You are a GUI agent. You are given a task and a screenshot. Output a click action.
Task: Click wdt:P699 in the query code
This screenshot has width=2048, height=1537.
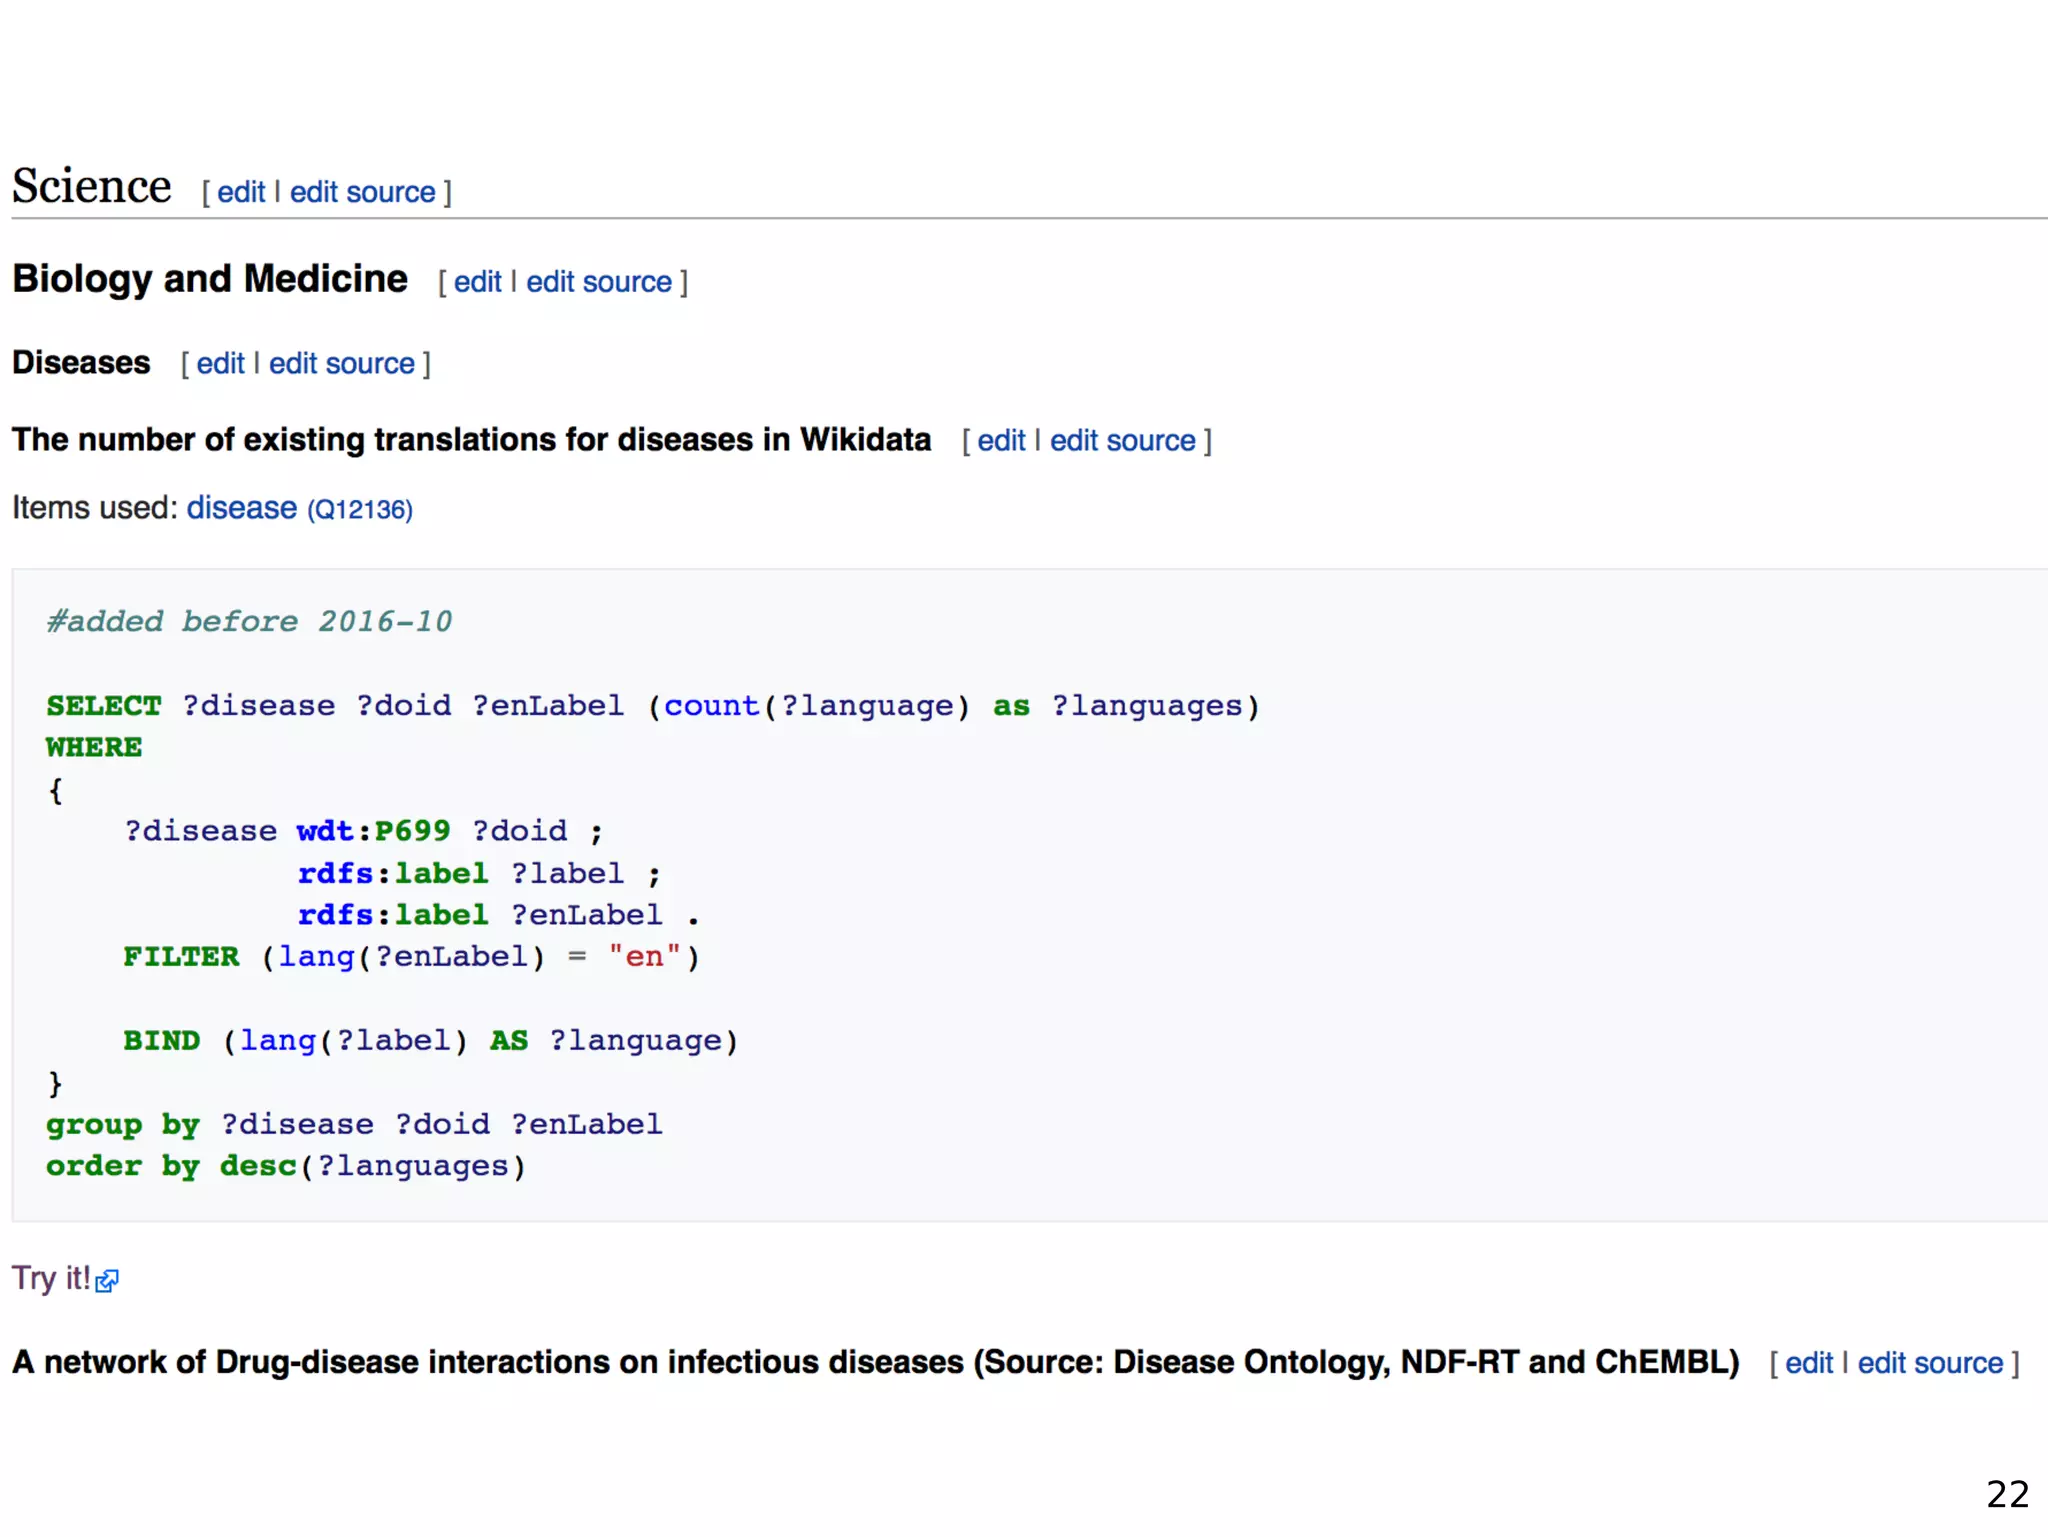(x=373, y=831)
